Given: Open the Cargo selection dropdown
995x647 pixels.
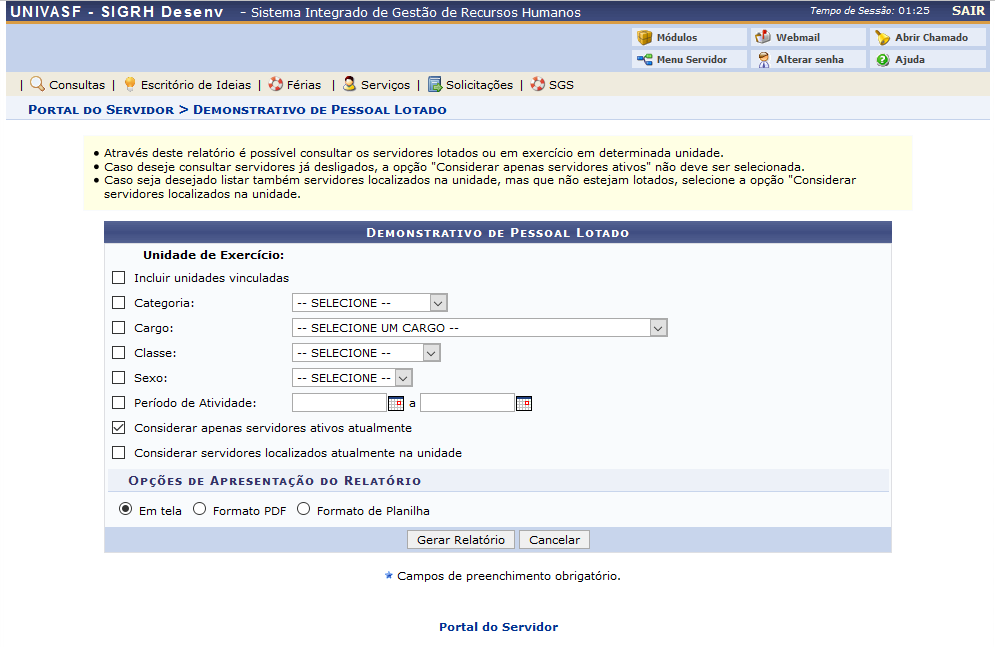Looking at the screenshot, I should click(x=479, y=328).
